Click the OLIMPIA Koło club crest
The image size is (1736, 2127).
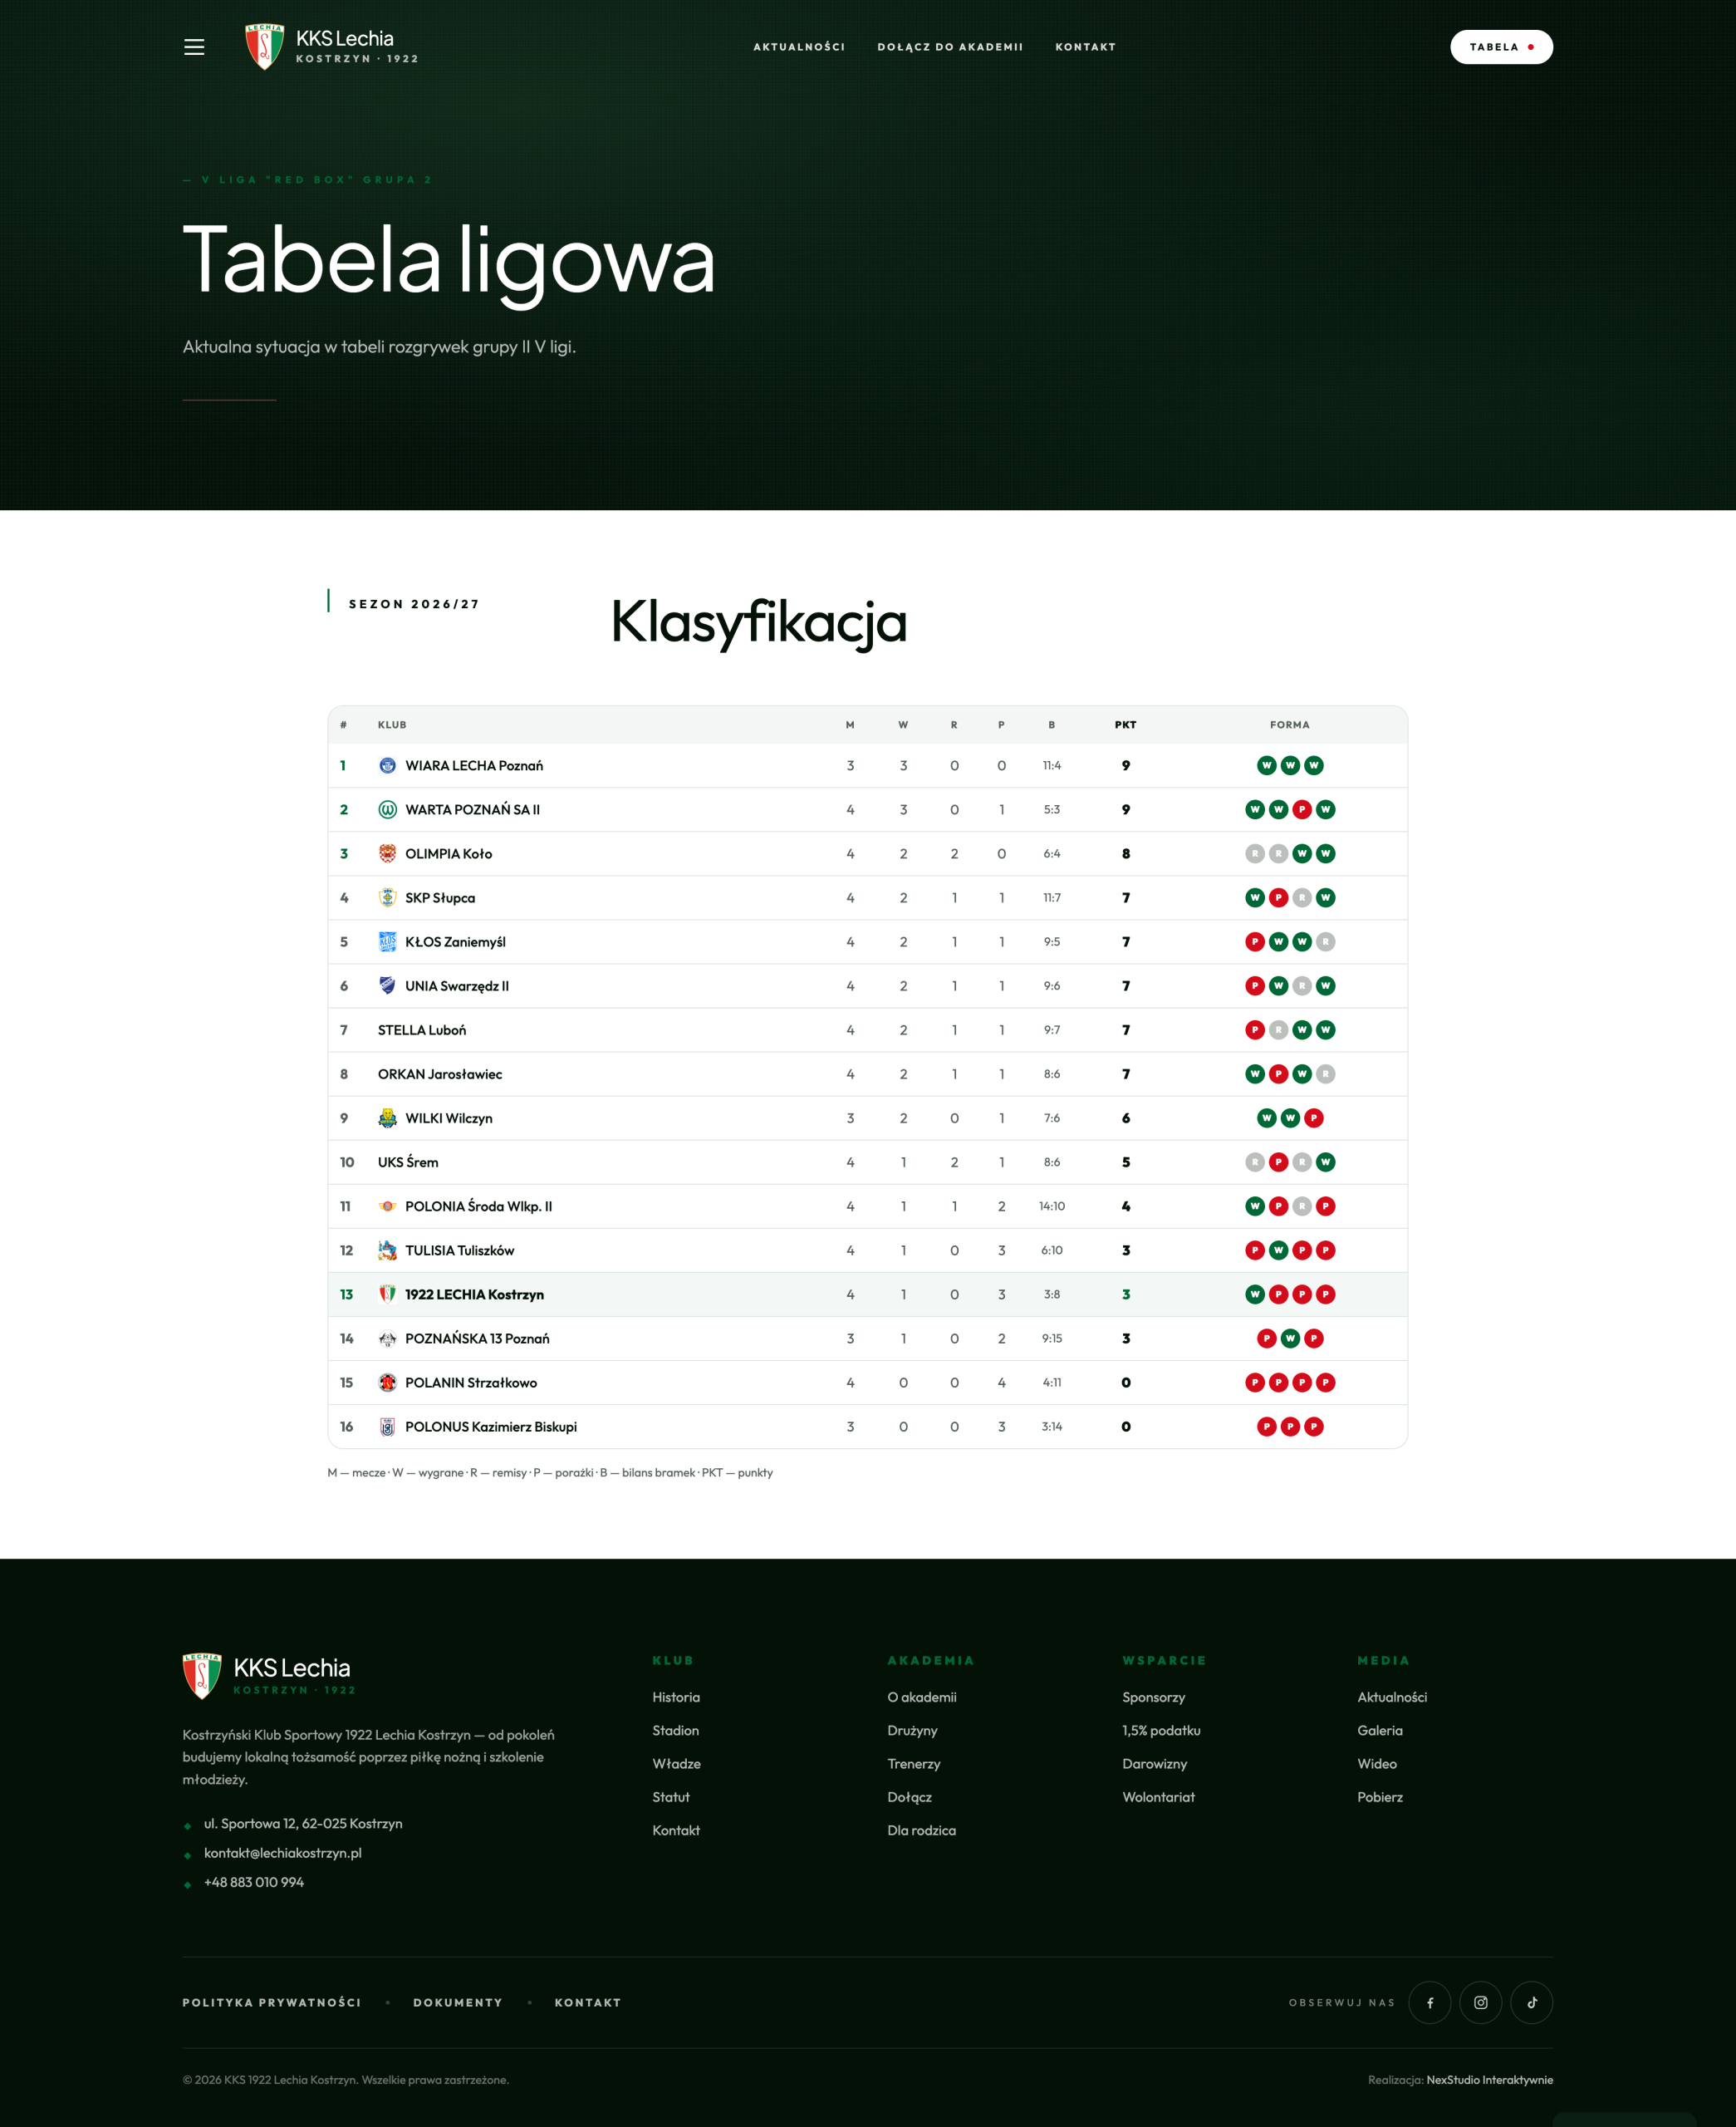click(x=387, y=854)
